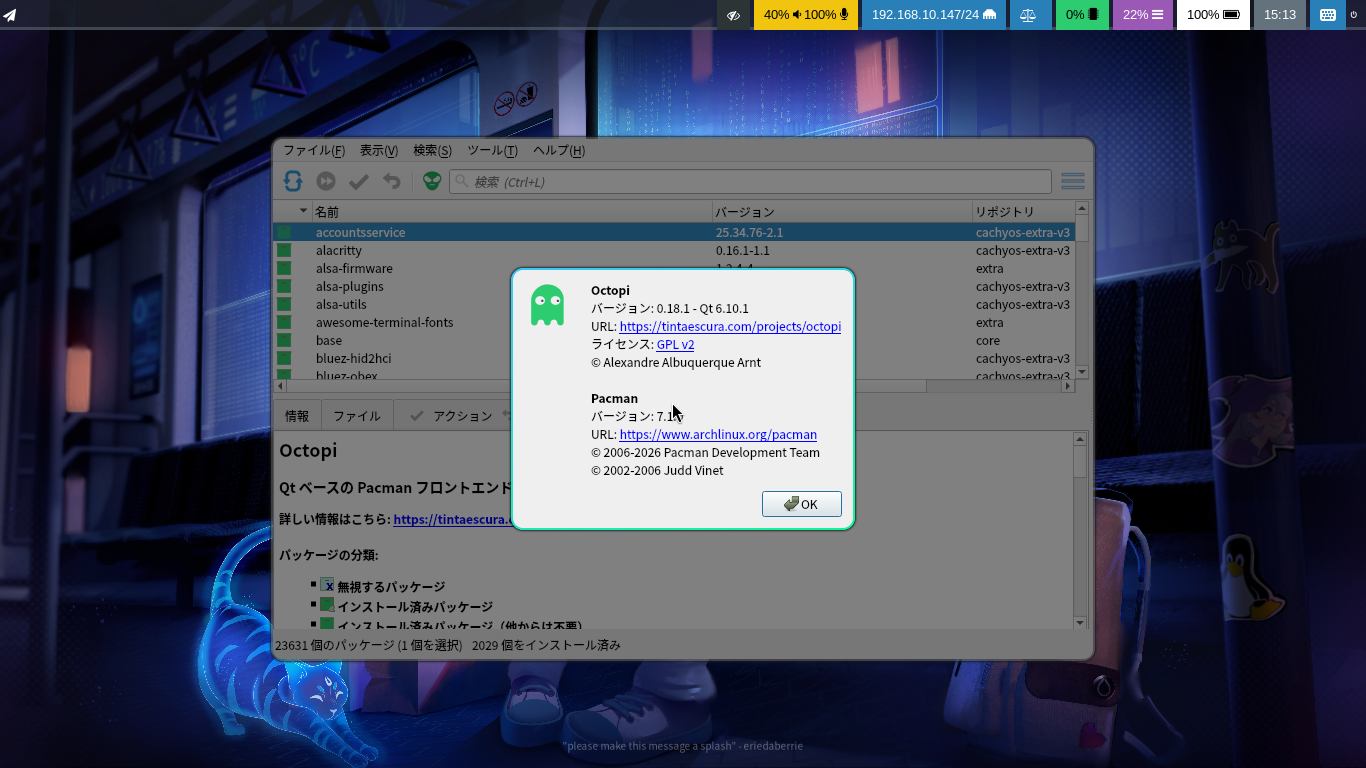
Task: Click the grey fast-forward system upgrade icon
Action: tap(326, 181)
